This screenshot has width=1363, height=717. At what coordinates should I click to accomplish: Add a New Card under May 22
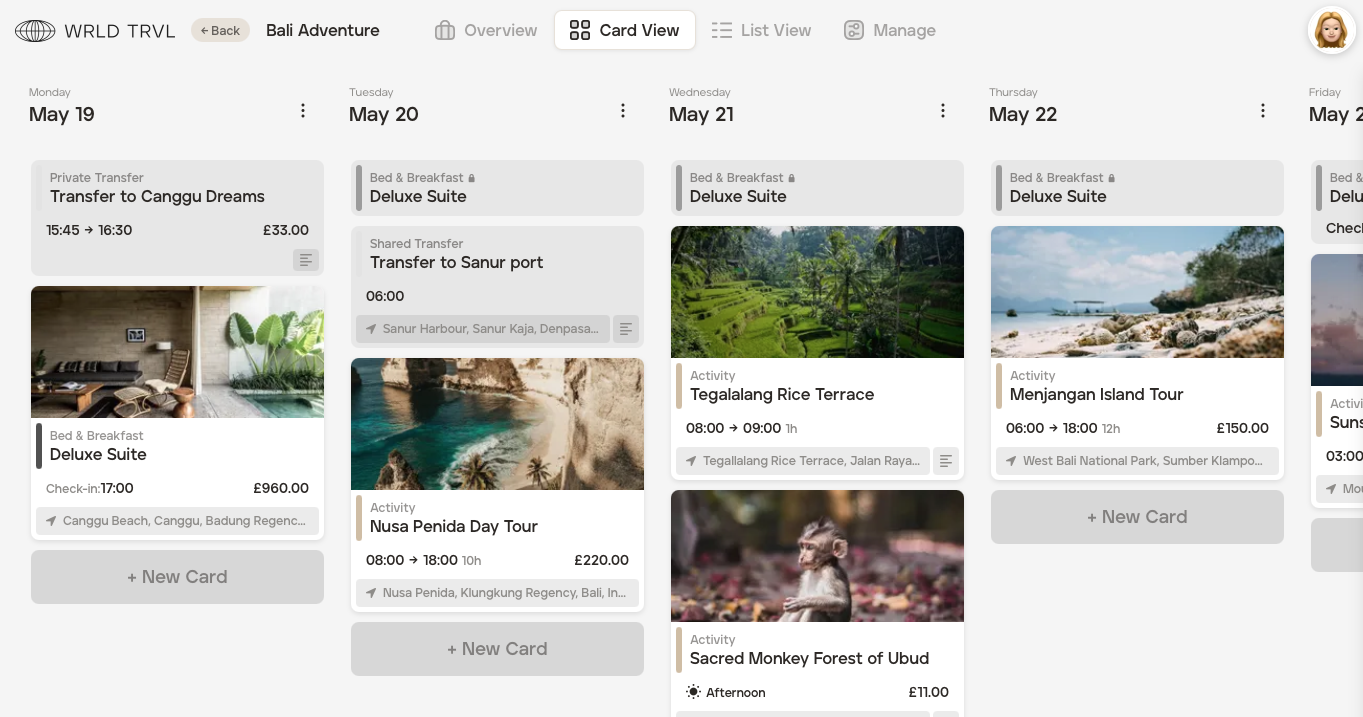(1137, 517)
